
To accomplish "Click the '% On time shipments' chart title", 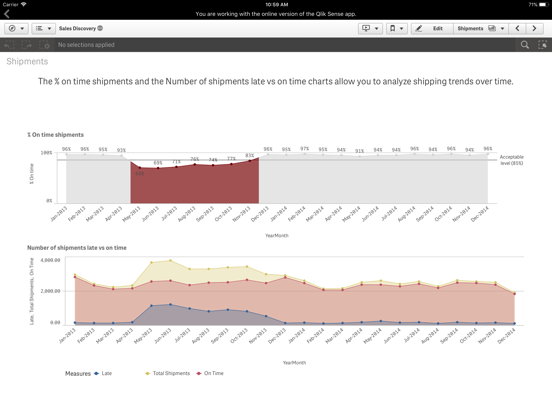I will 55,135.
